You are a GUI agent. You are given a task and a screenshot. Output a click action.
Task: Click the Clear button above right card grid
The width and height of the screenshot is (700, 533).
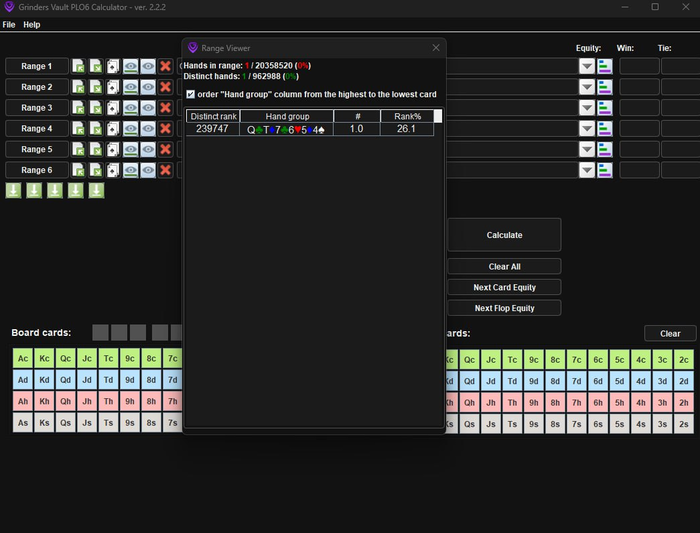pyautogui.click(x=670, y=333)
